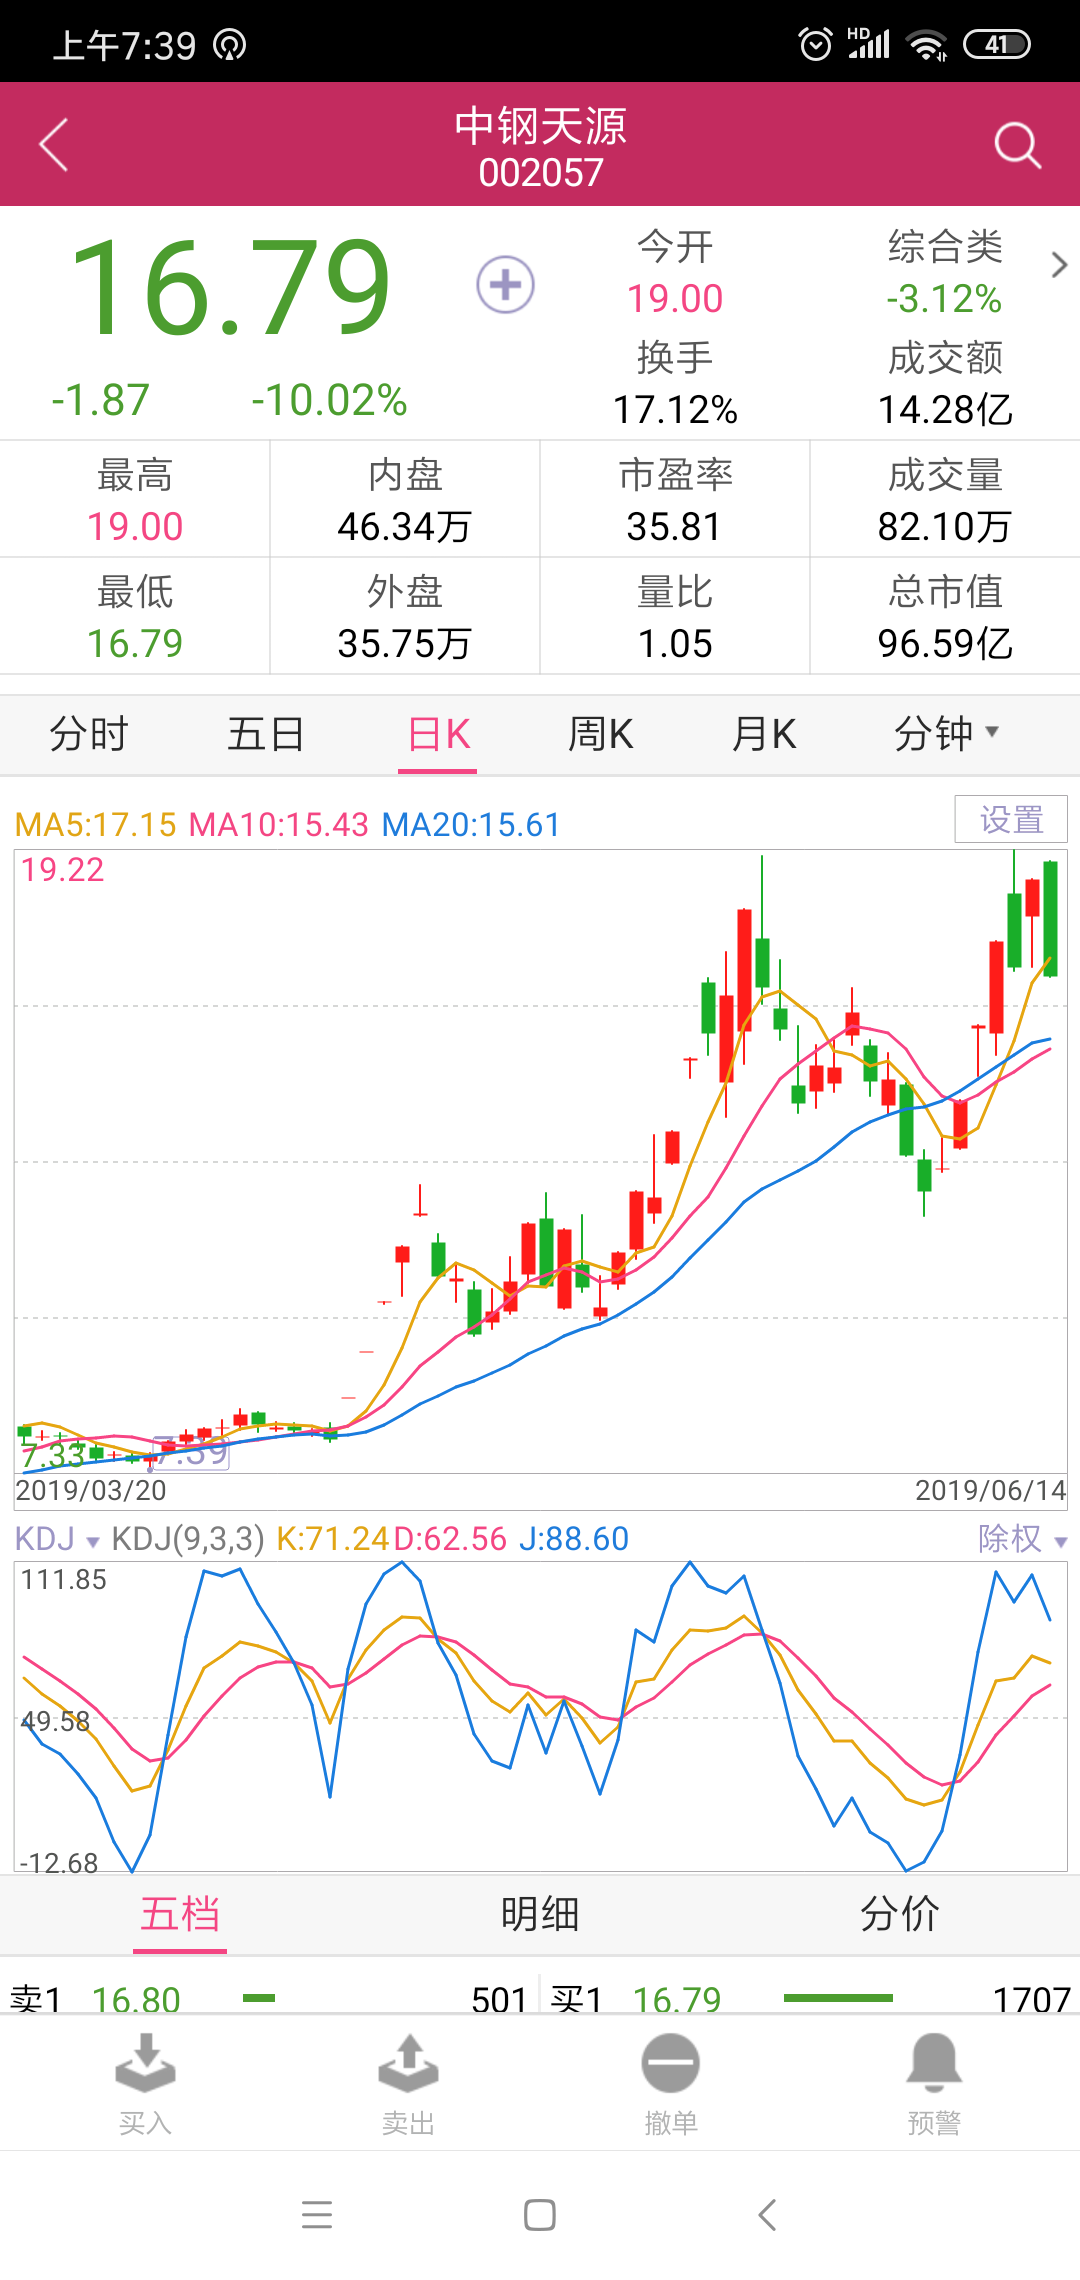Tap the MA10:15.43 label

click(x=279, y=825)
